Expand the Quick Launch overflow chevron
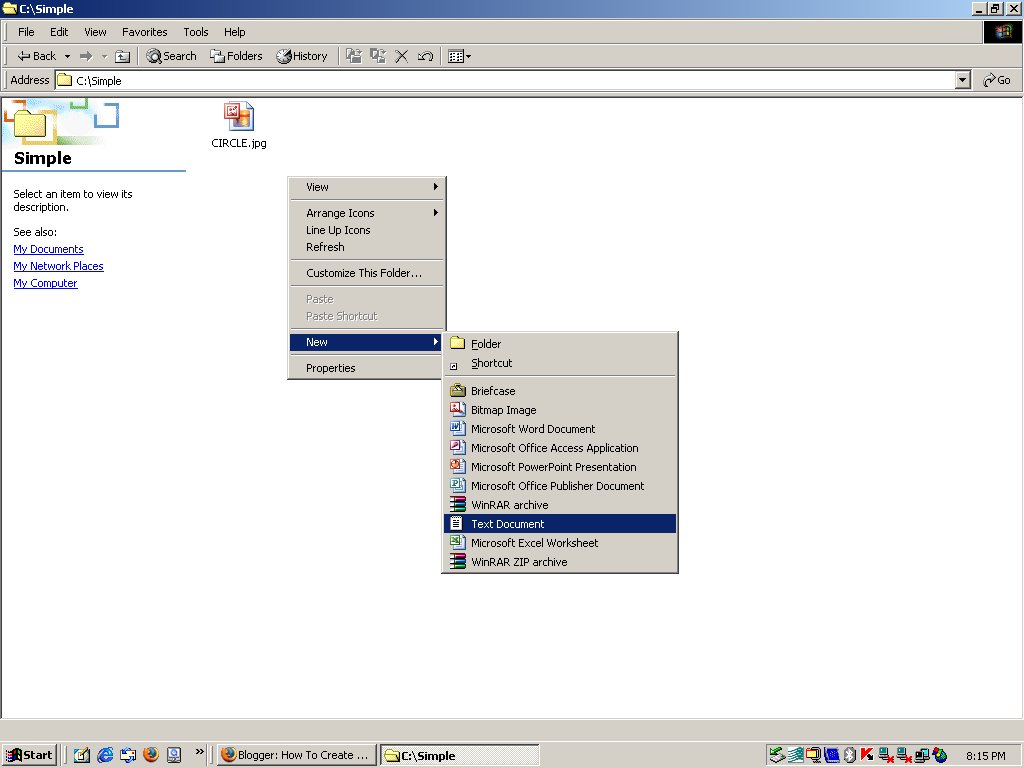This screenshot has width=1024, height=768. pos(199,752)
